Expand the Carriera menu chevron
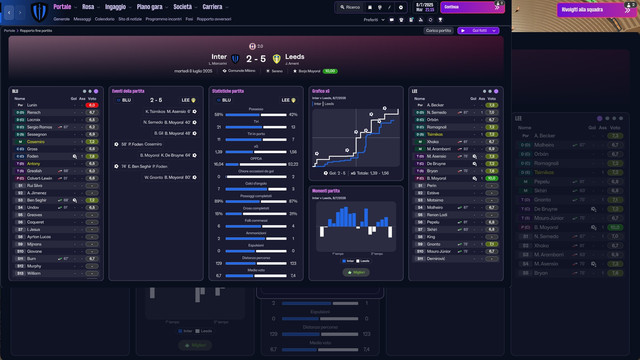The height and width of the screenshot is (360, 640). [x=227, y=7]
